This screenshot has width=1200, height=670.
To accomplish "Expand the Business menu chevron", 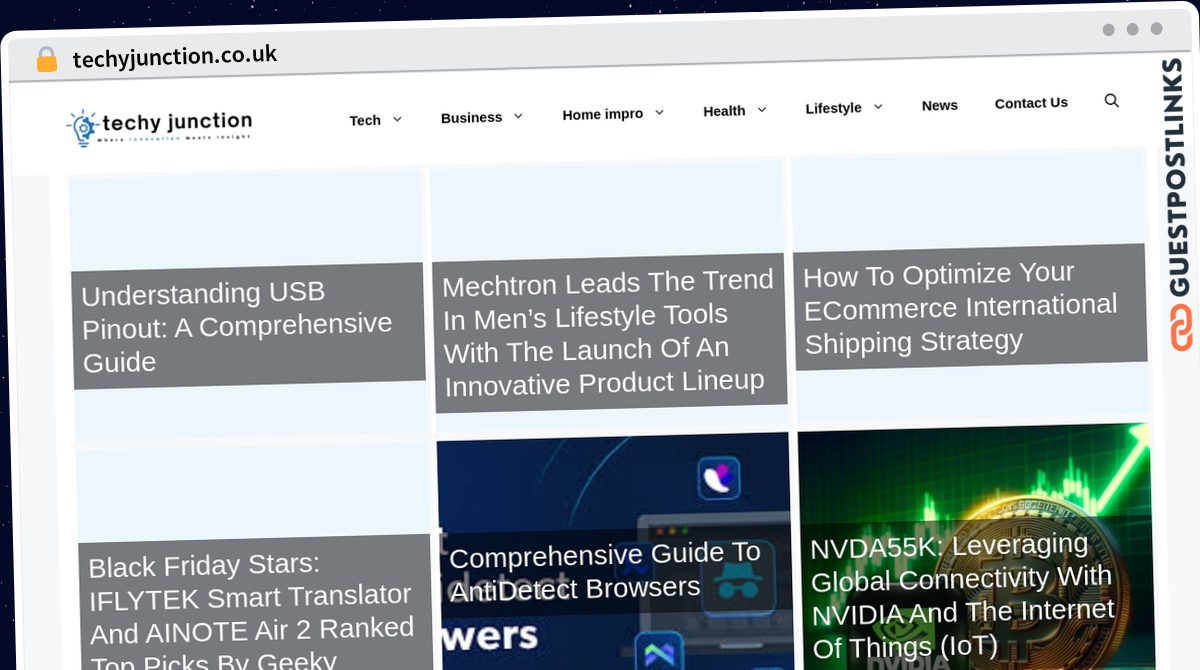I will 518,116.
